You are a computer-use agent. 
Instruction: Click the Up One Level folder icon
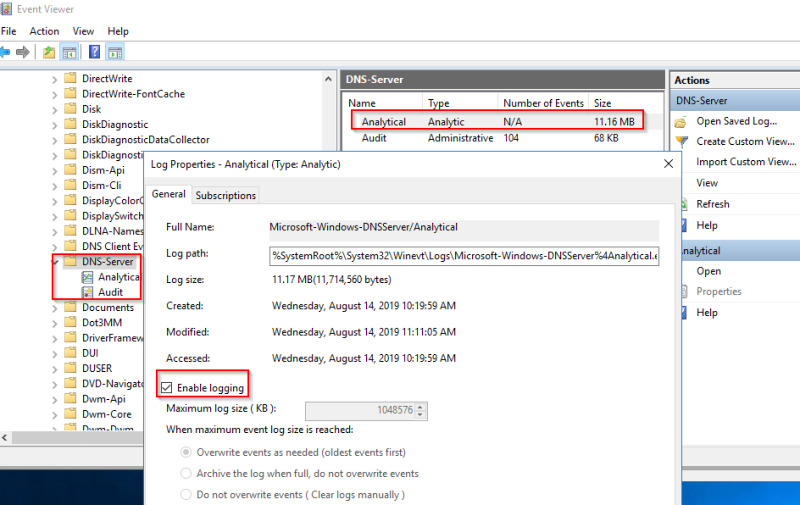(x=49, y=52)
